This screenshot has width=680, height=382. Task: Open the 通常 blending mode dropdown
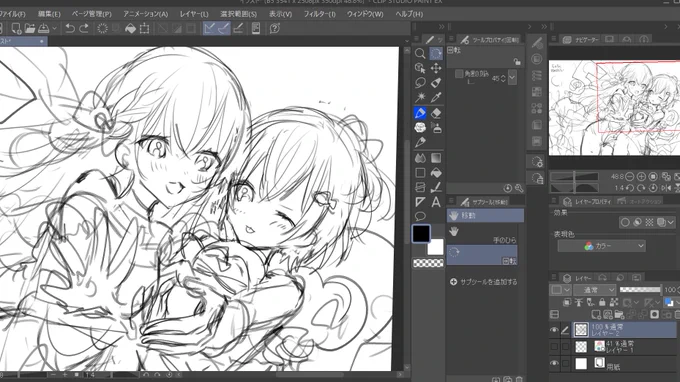(595, 290)
